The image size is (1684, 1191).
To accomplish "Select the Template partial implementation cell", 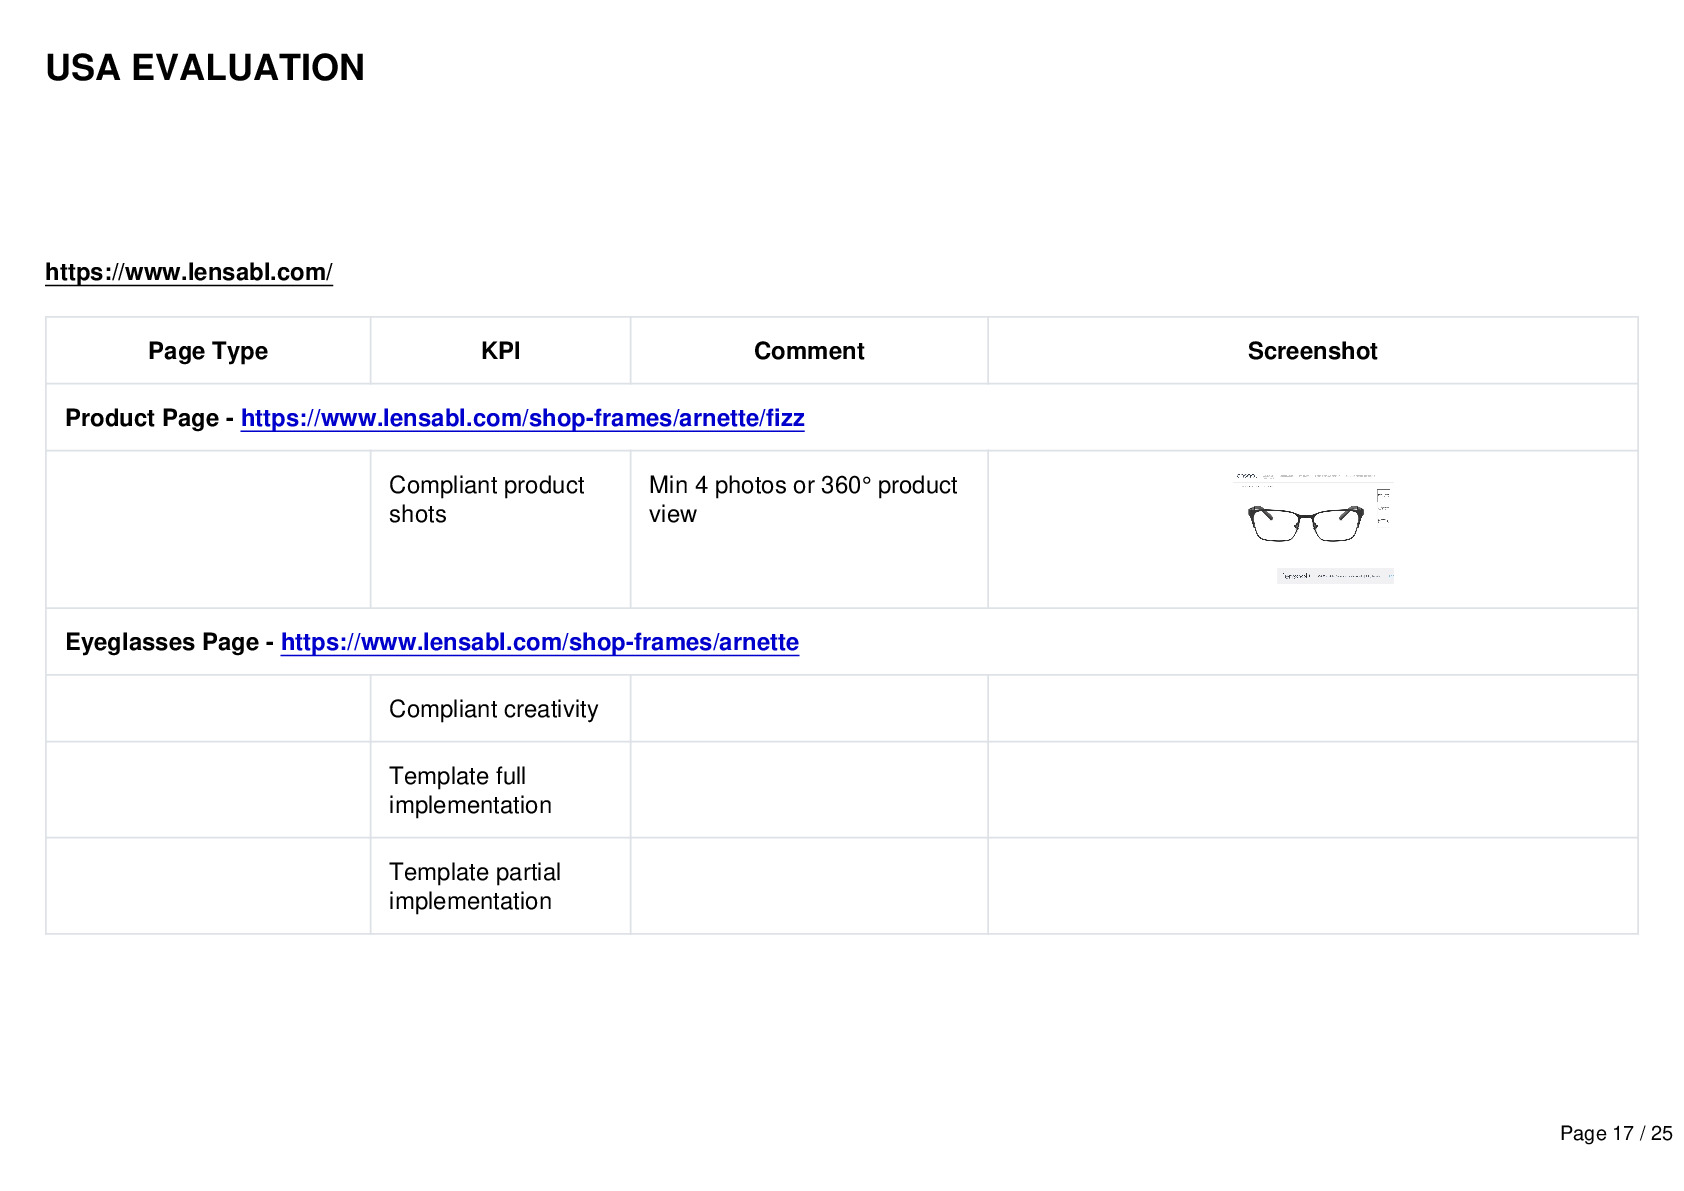I will tap(500, 886).
